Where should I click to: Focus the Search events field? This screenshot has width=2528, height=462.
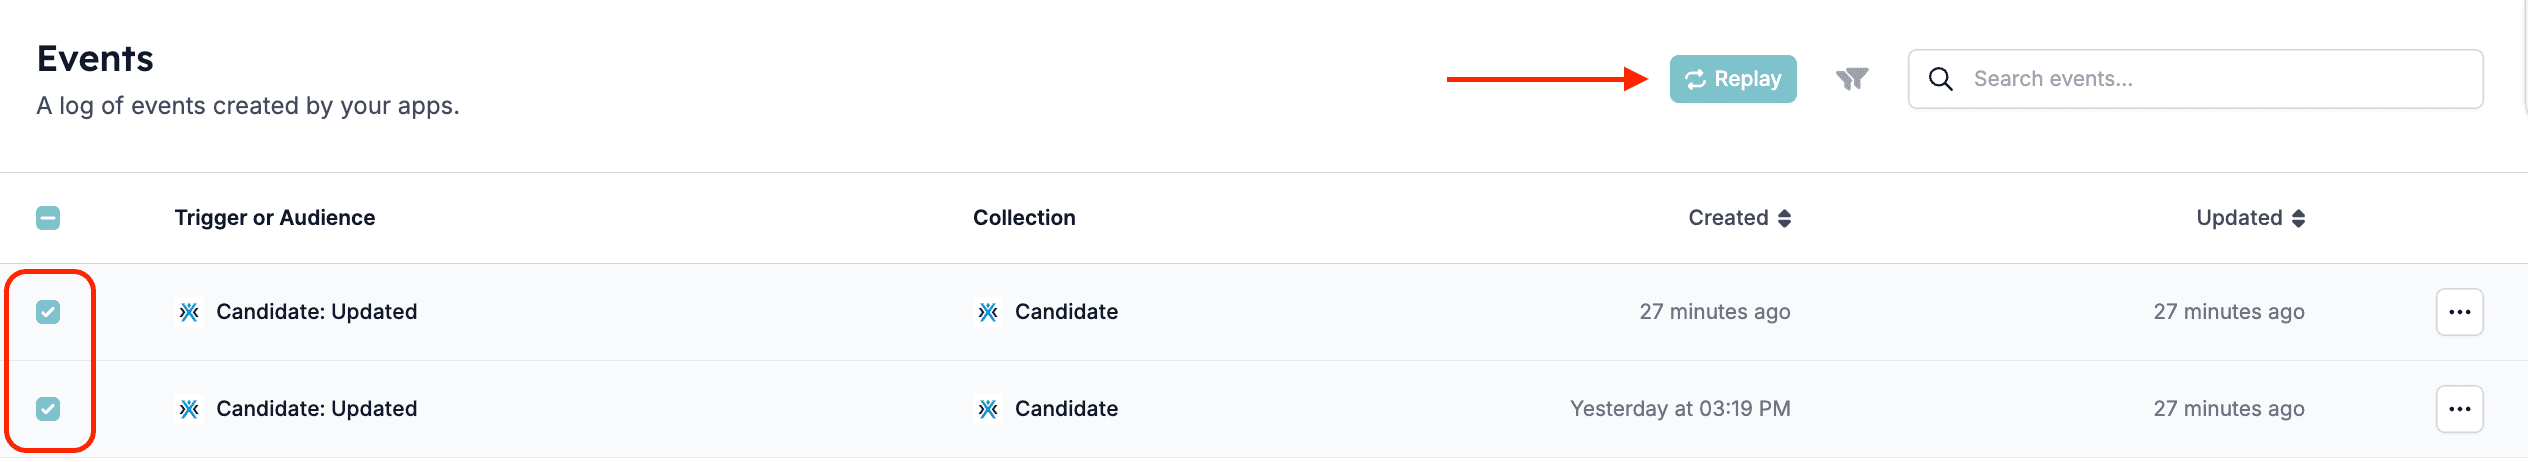[2195, 79]
